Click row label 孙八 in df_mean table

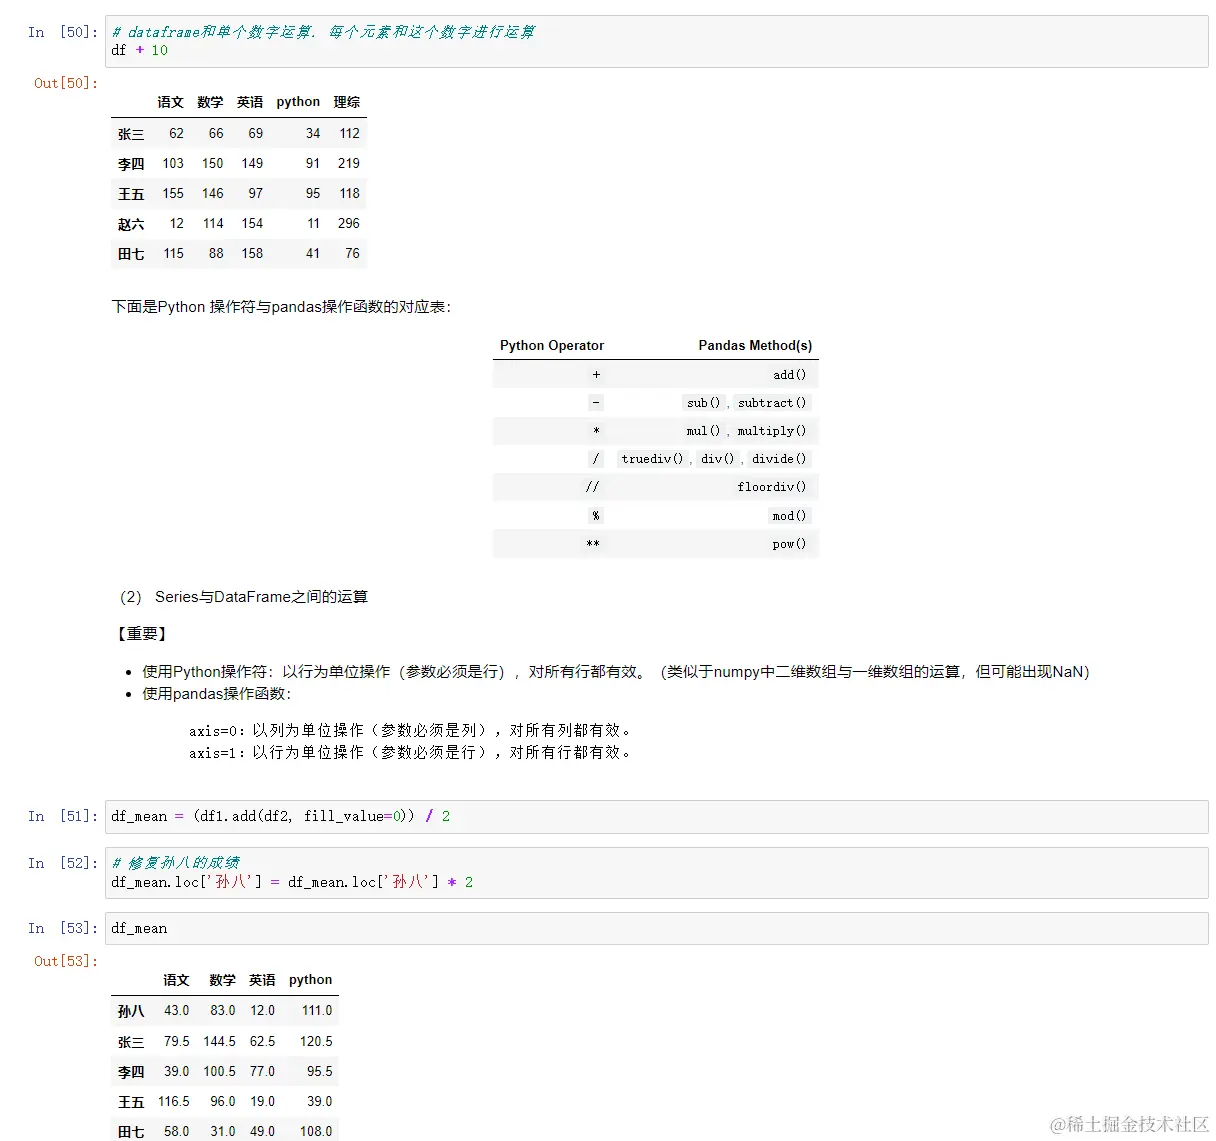point(131,1011)
